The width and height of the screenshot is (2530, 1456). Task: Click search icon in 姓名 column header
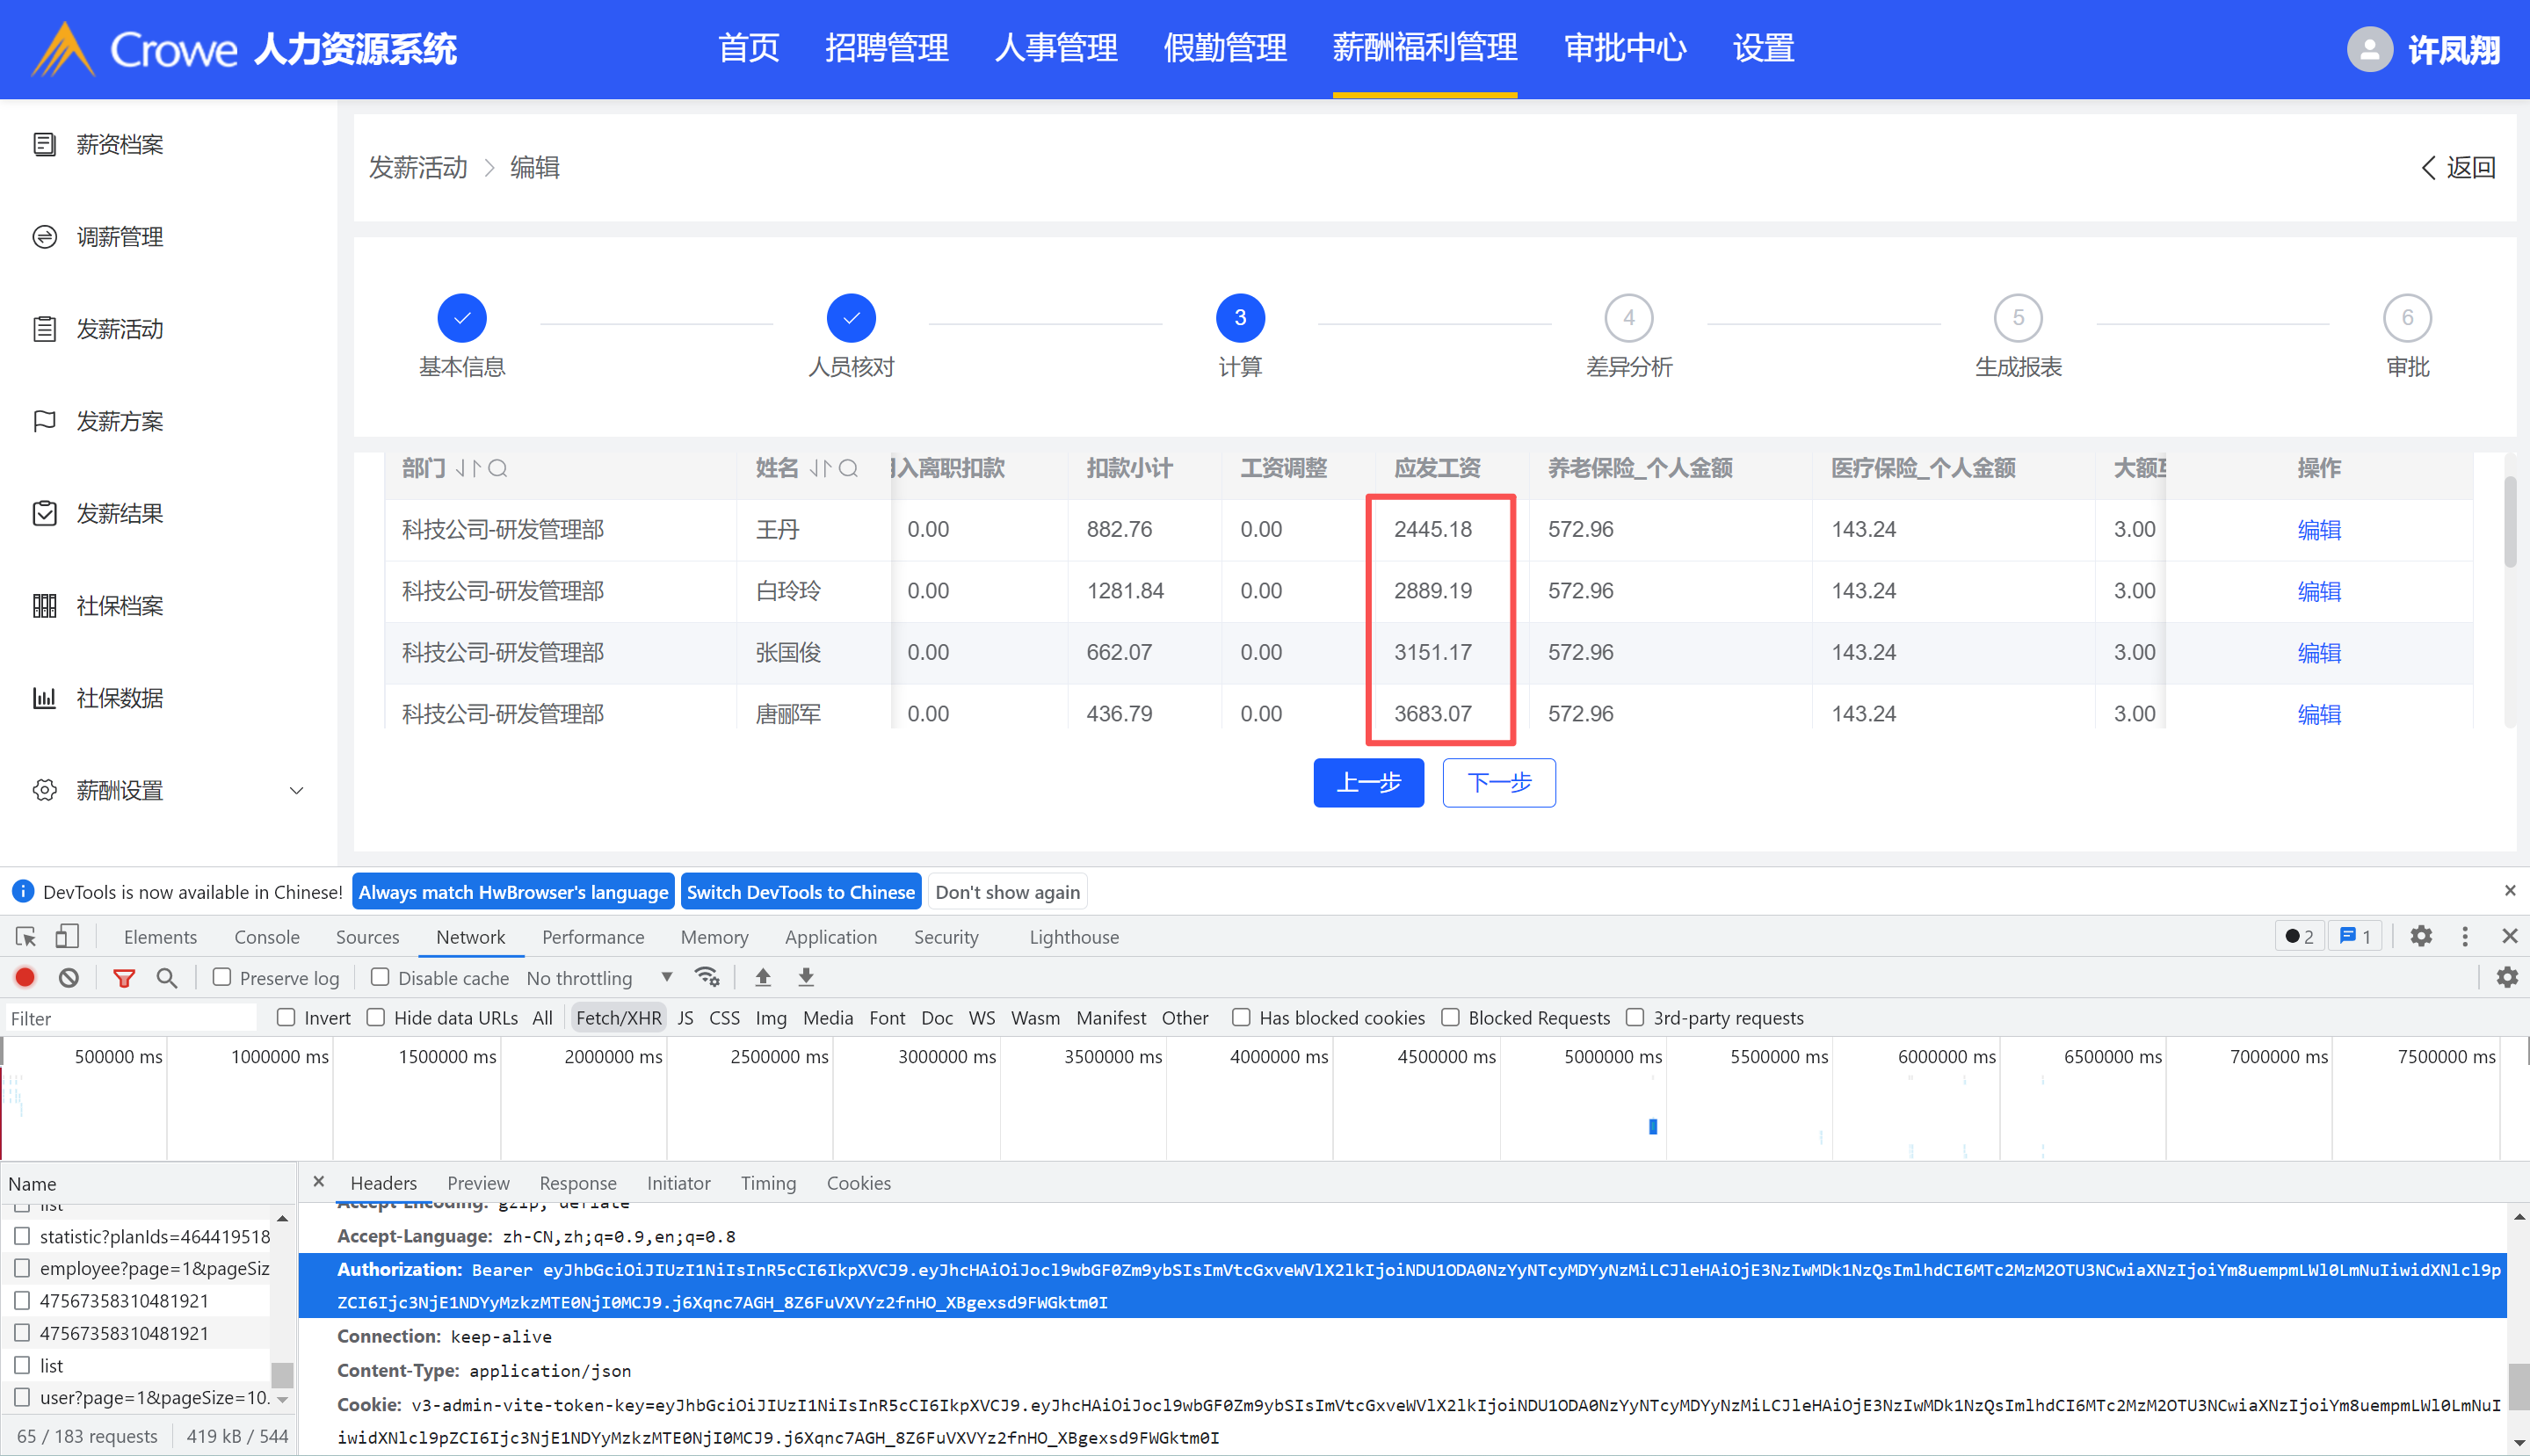click(849, 468)
